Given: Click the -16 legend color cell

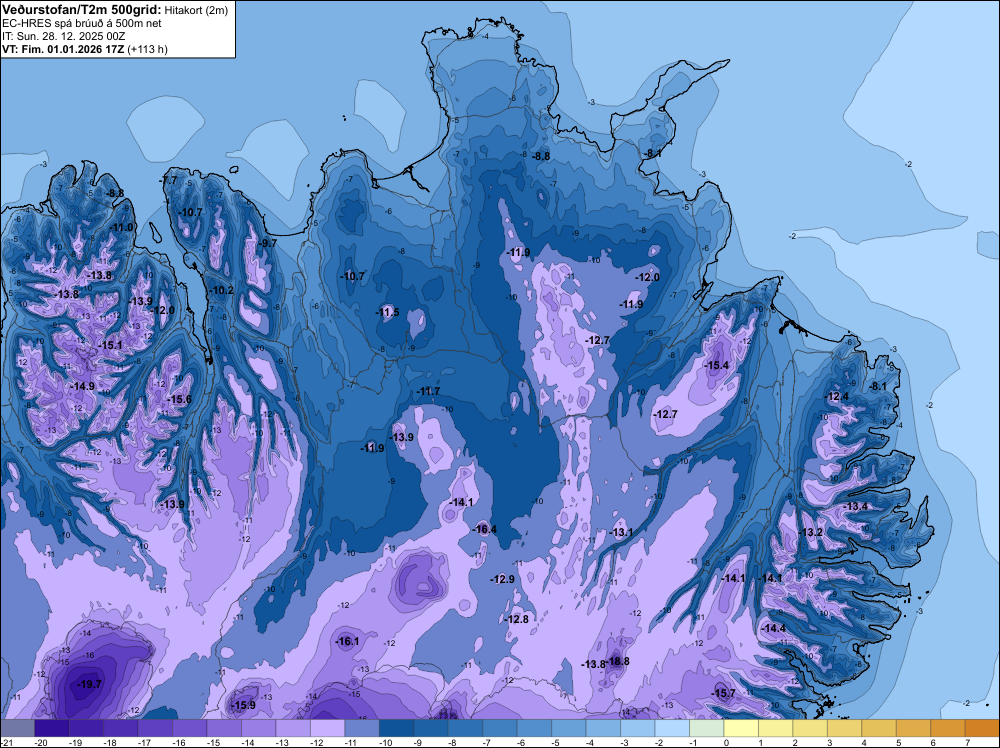Looking at the screenshot, I should [189, 728].
